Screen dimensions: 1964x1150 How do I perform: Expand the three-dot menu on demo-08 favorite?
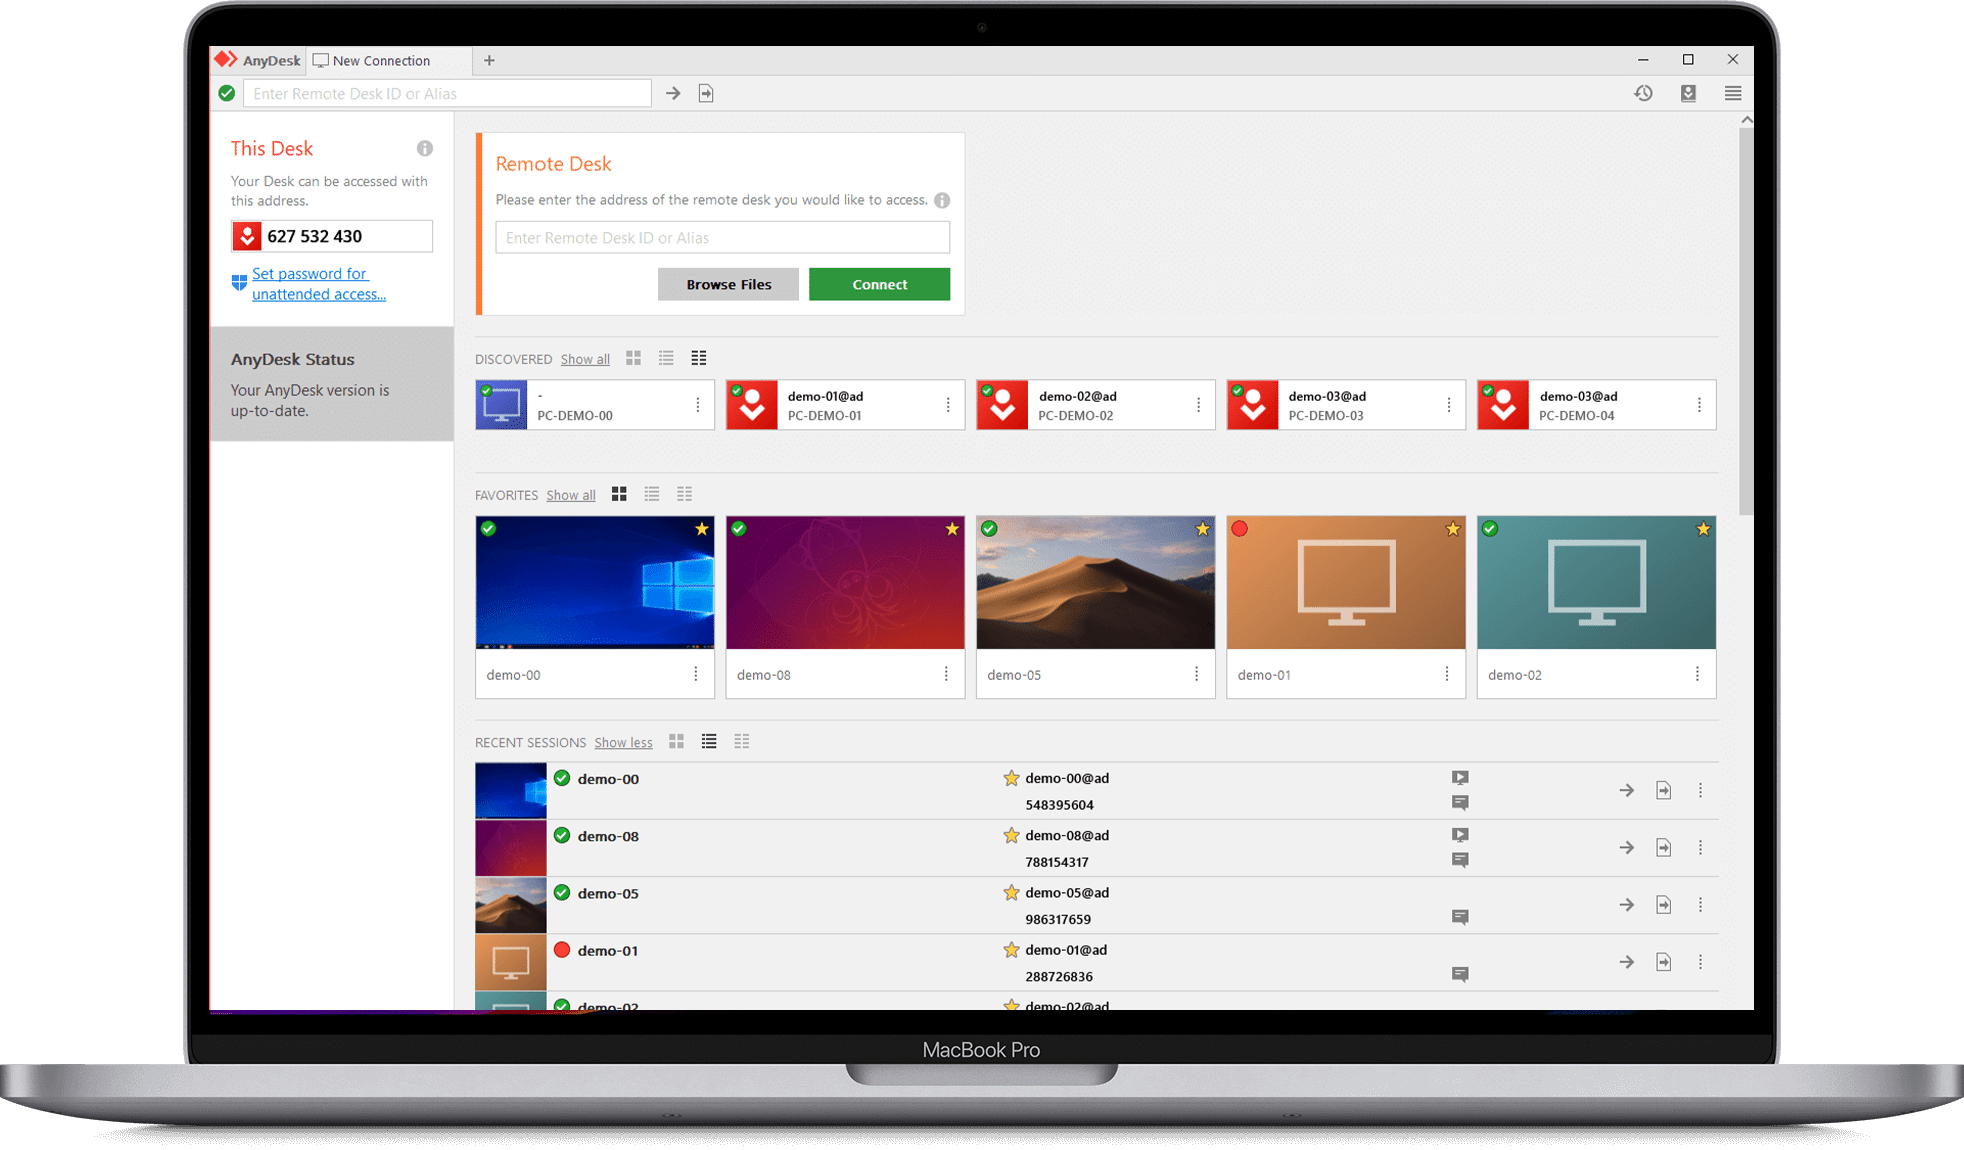pos(946,674)
